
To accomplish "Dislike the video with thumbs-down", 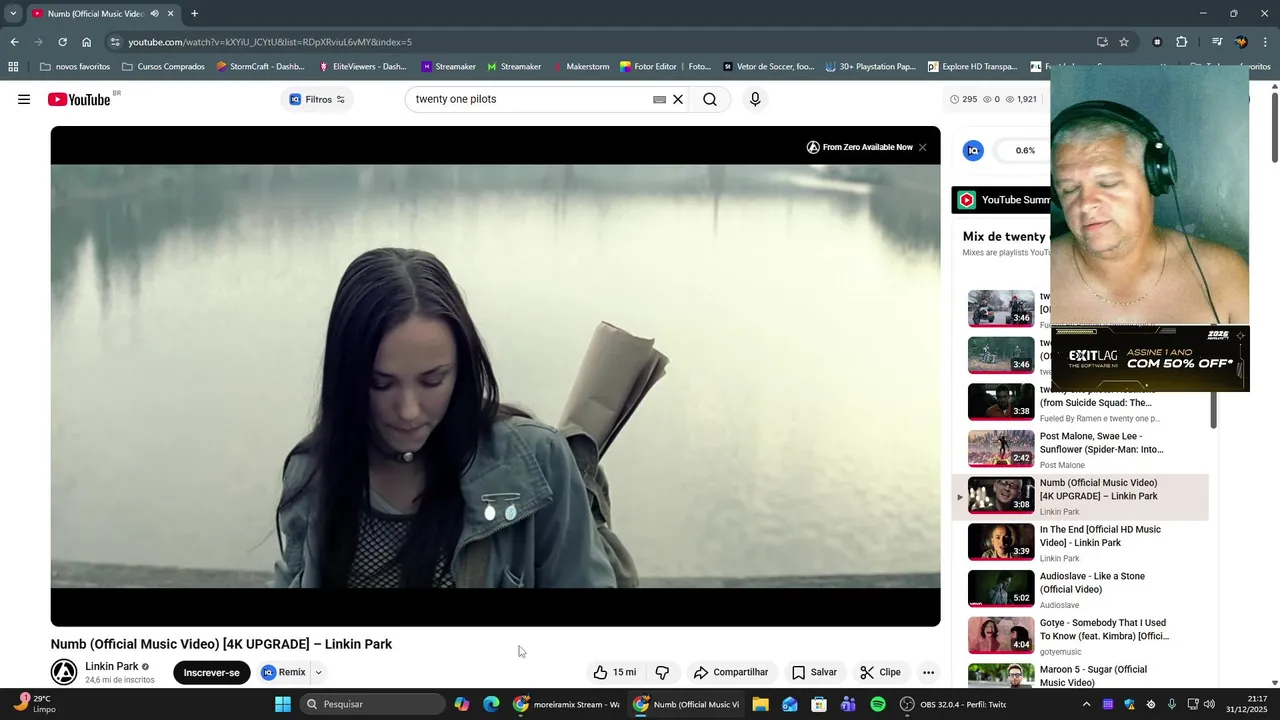I will (x=662, y=672).
